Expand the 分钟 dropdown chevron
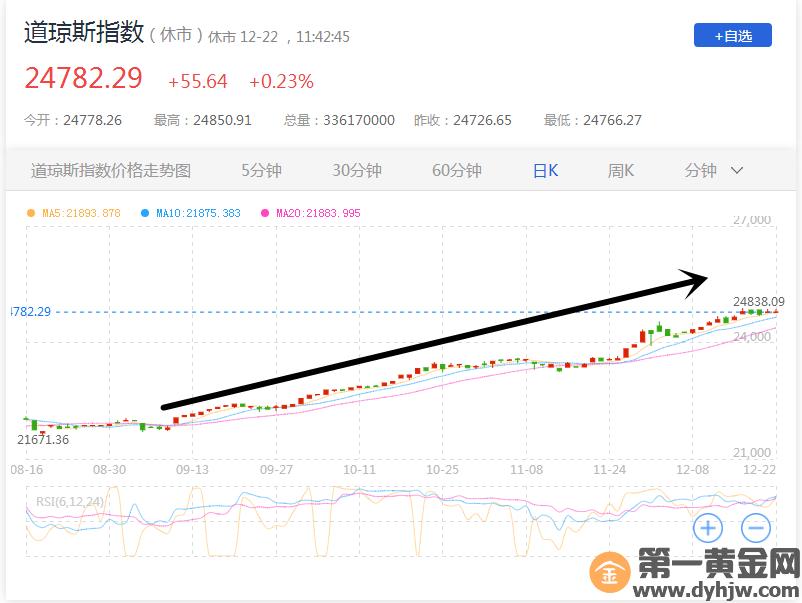 (x=737, y=171)
